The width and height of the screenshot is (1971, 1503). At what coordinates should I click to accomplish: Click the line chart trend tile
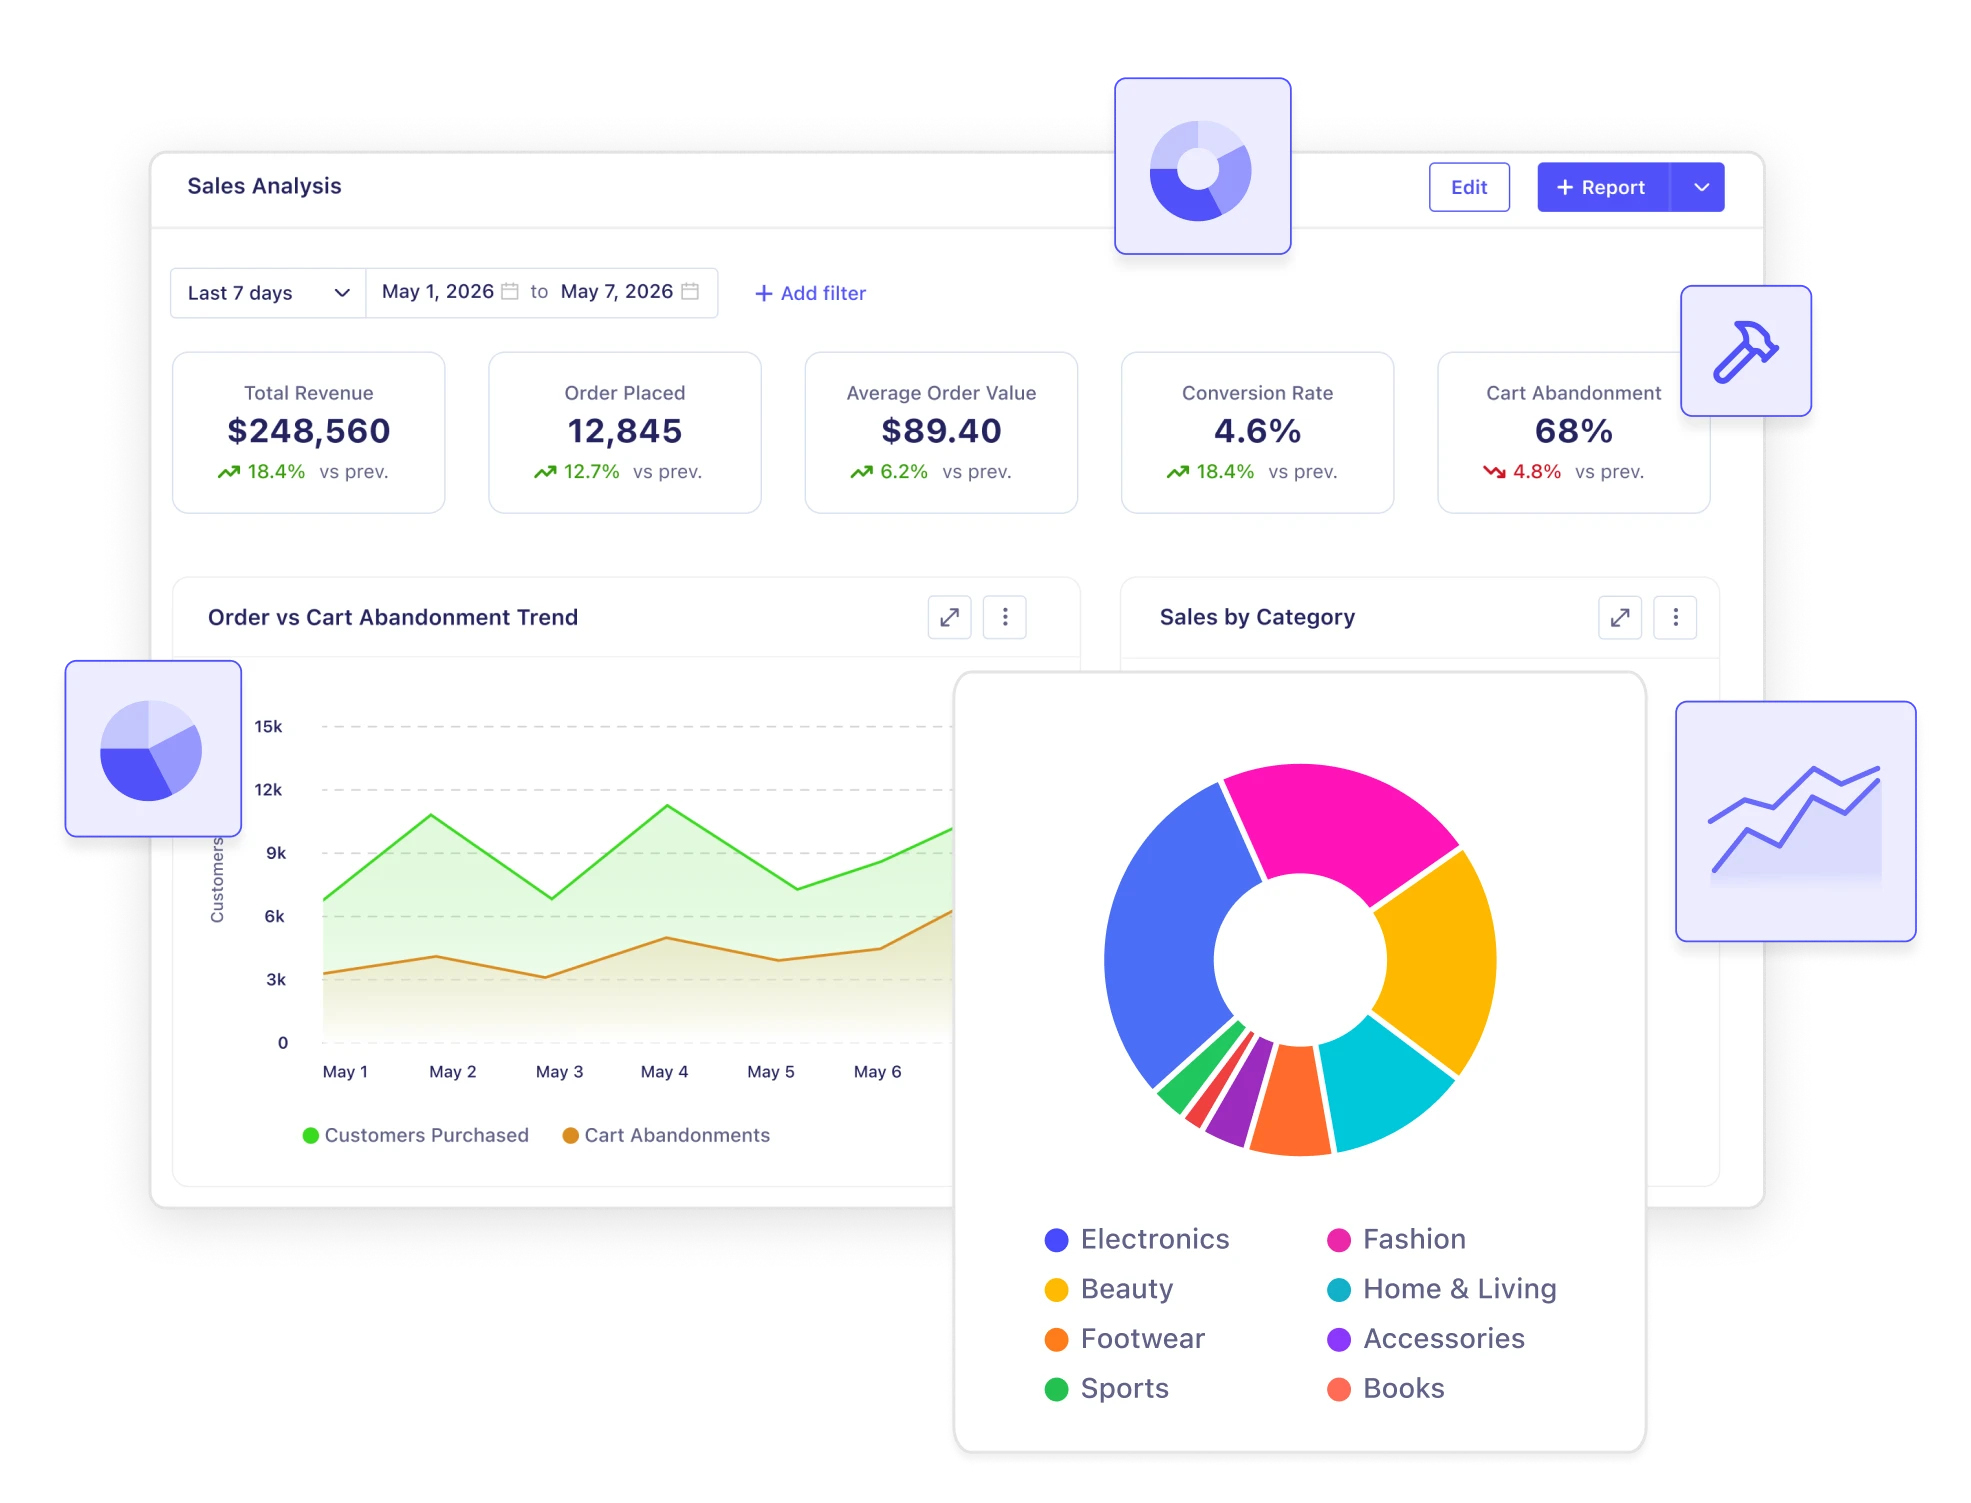pos(1796,821)
